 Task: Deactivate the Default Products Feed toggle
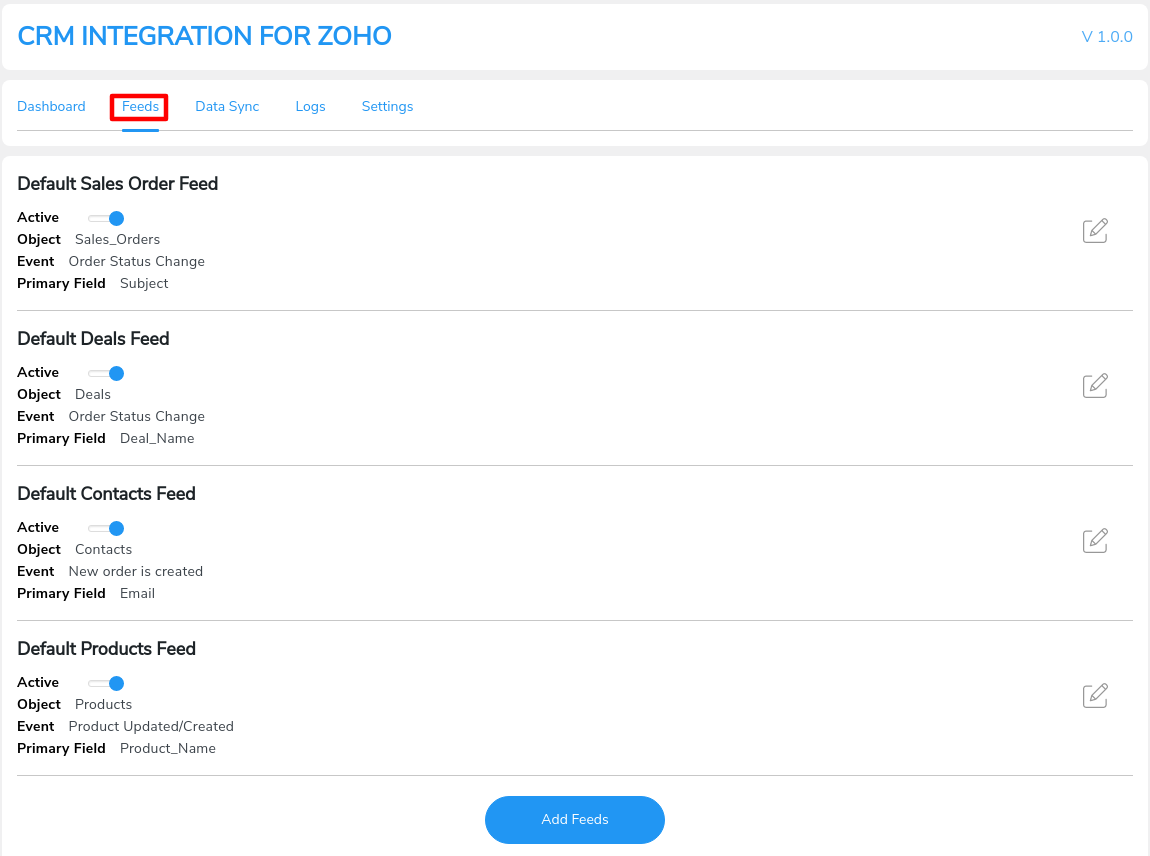tap(105, 683)
